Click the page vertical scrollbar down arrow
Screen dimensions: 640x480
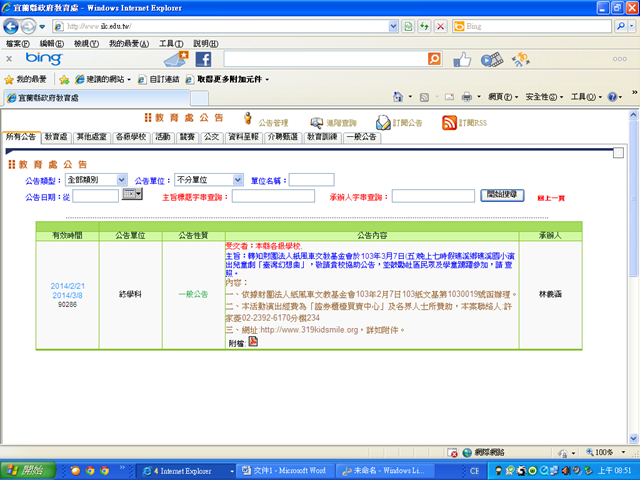(633, 438)
